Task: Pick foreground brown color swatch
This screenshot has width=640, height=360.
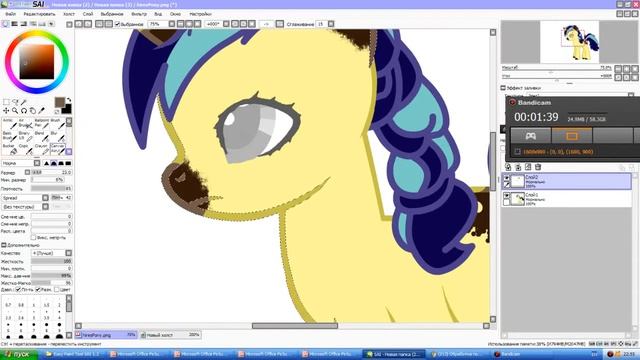Action: (x=60, y=102)
